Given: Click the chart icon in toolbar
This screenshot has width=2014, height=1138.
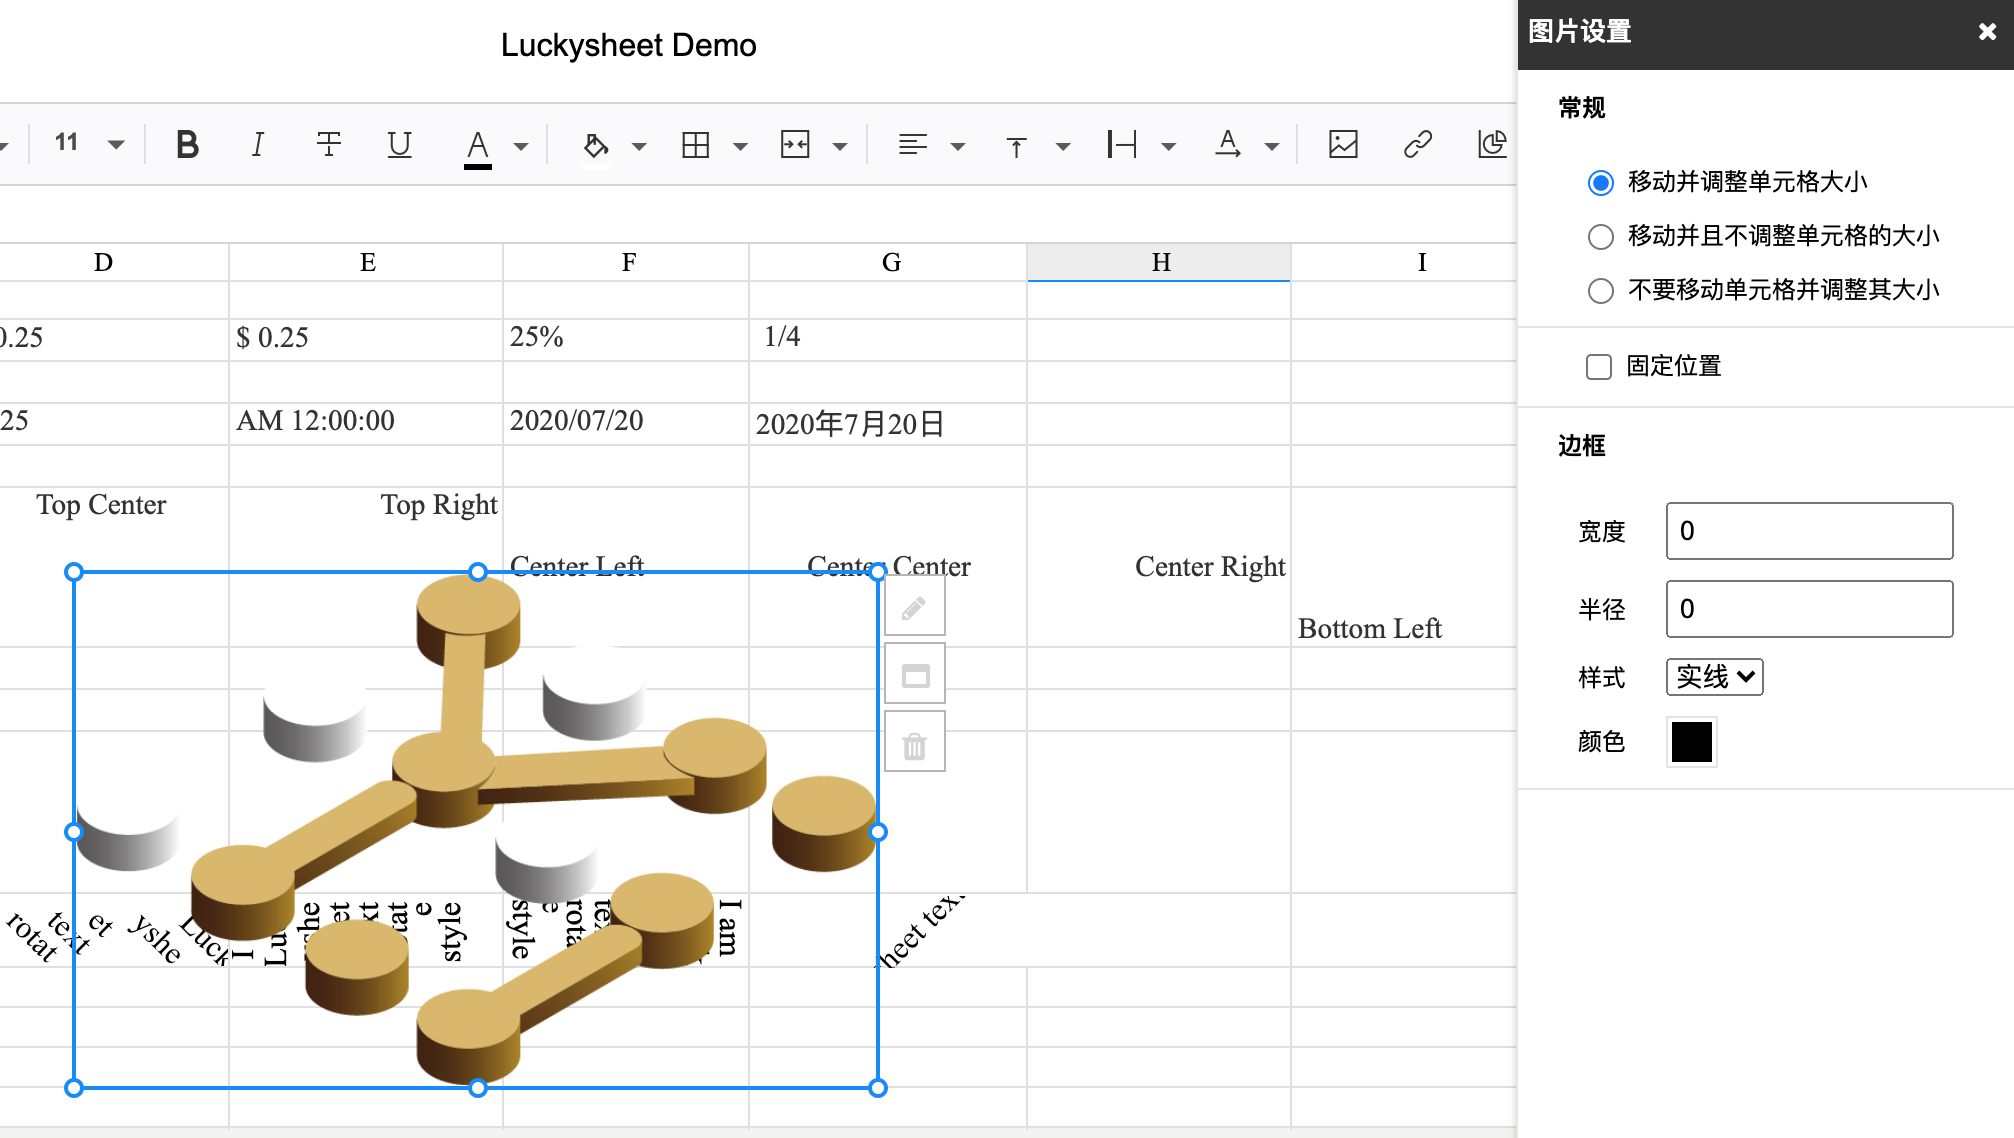Looking at the screenshot, I should (x=1493, y=145).
